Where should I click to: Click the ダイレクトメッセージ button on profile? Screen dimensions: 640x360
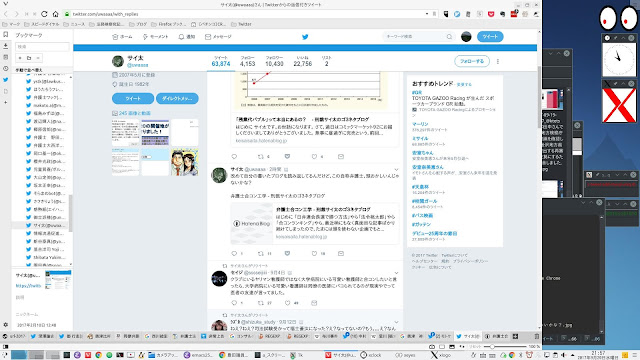177,98
